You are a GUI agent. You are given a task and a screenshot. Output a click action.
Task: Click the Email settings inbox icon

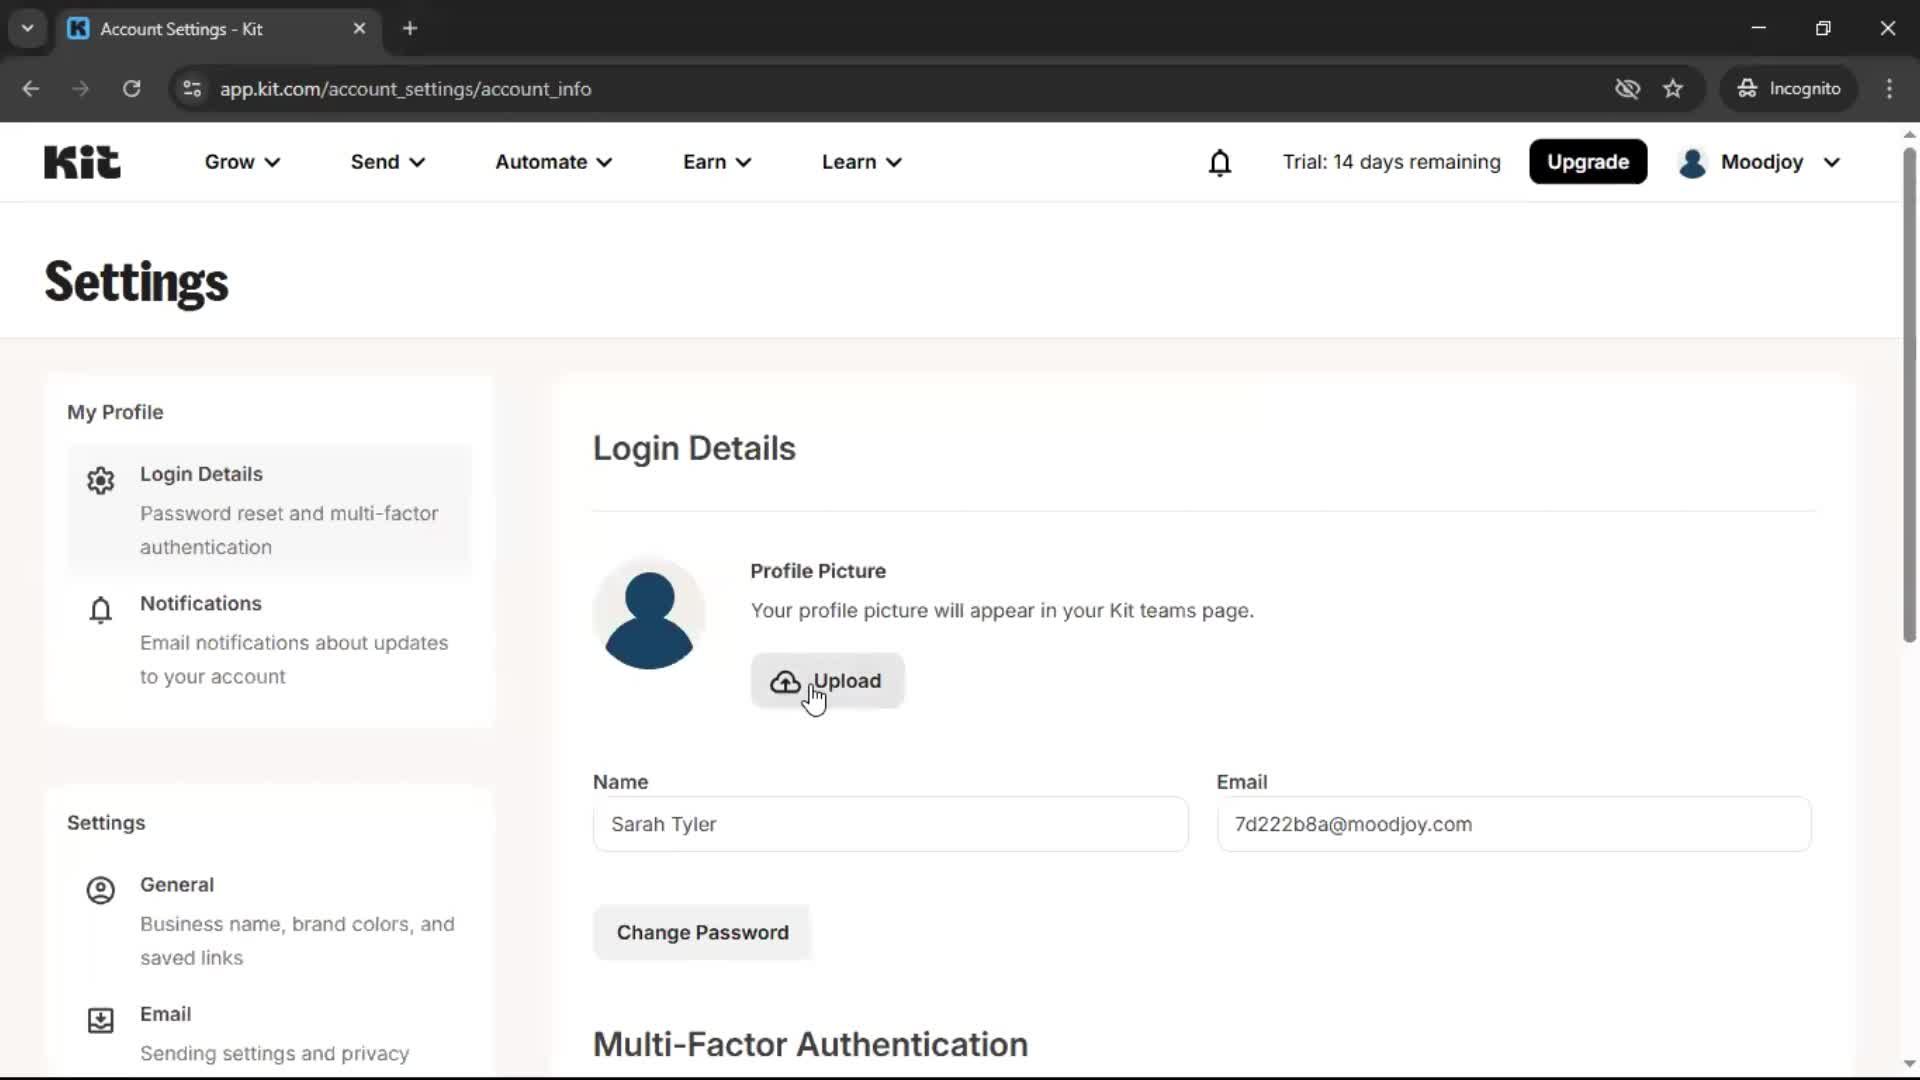(100, 1020)
